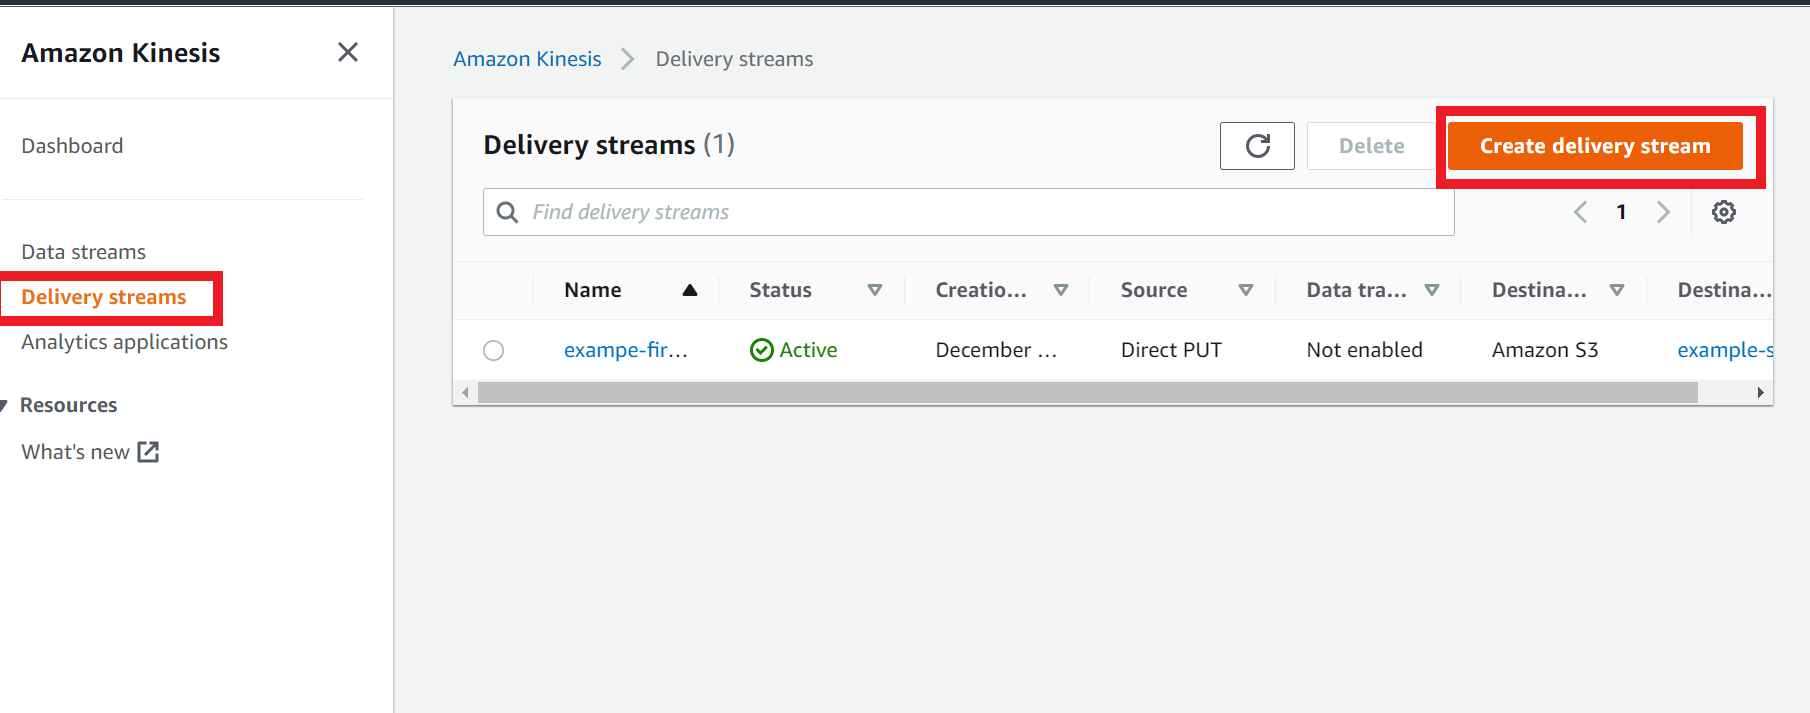Click the Delete button
Screen dimensions: 1810x713
1371,146
